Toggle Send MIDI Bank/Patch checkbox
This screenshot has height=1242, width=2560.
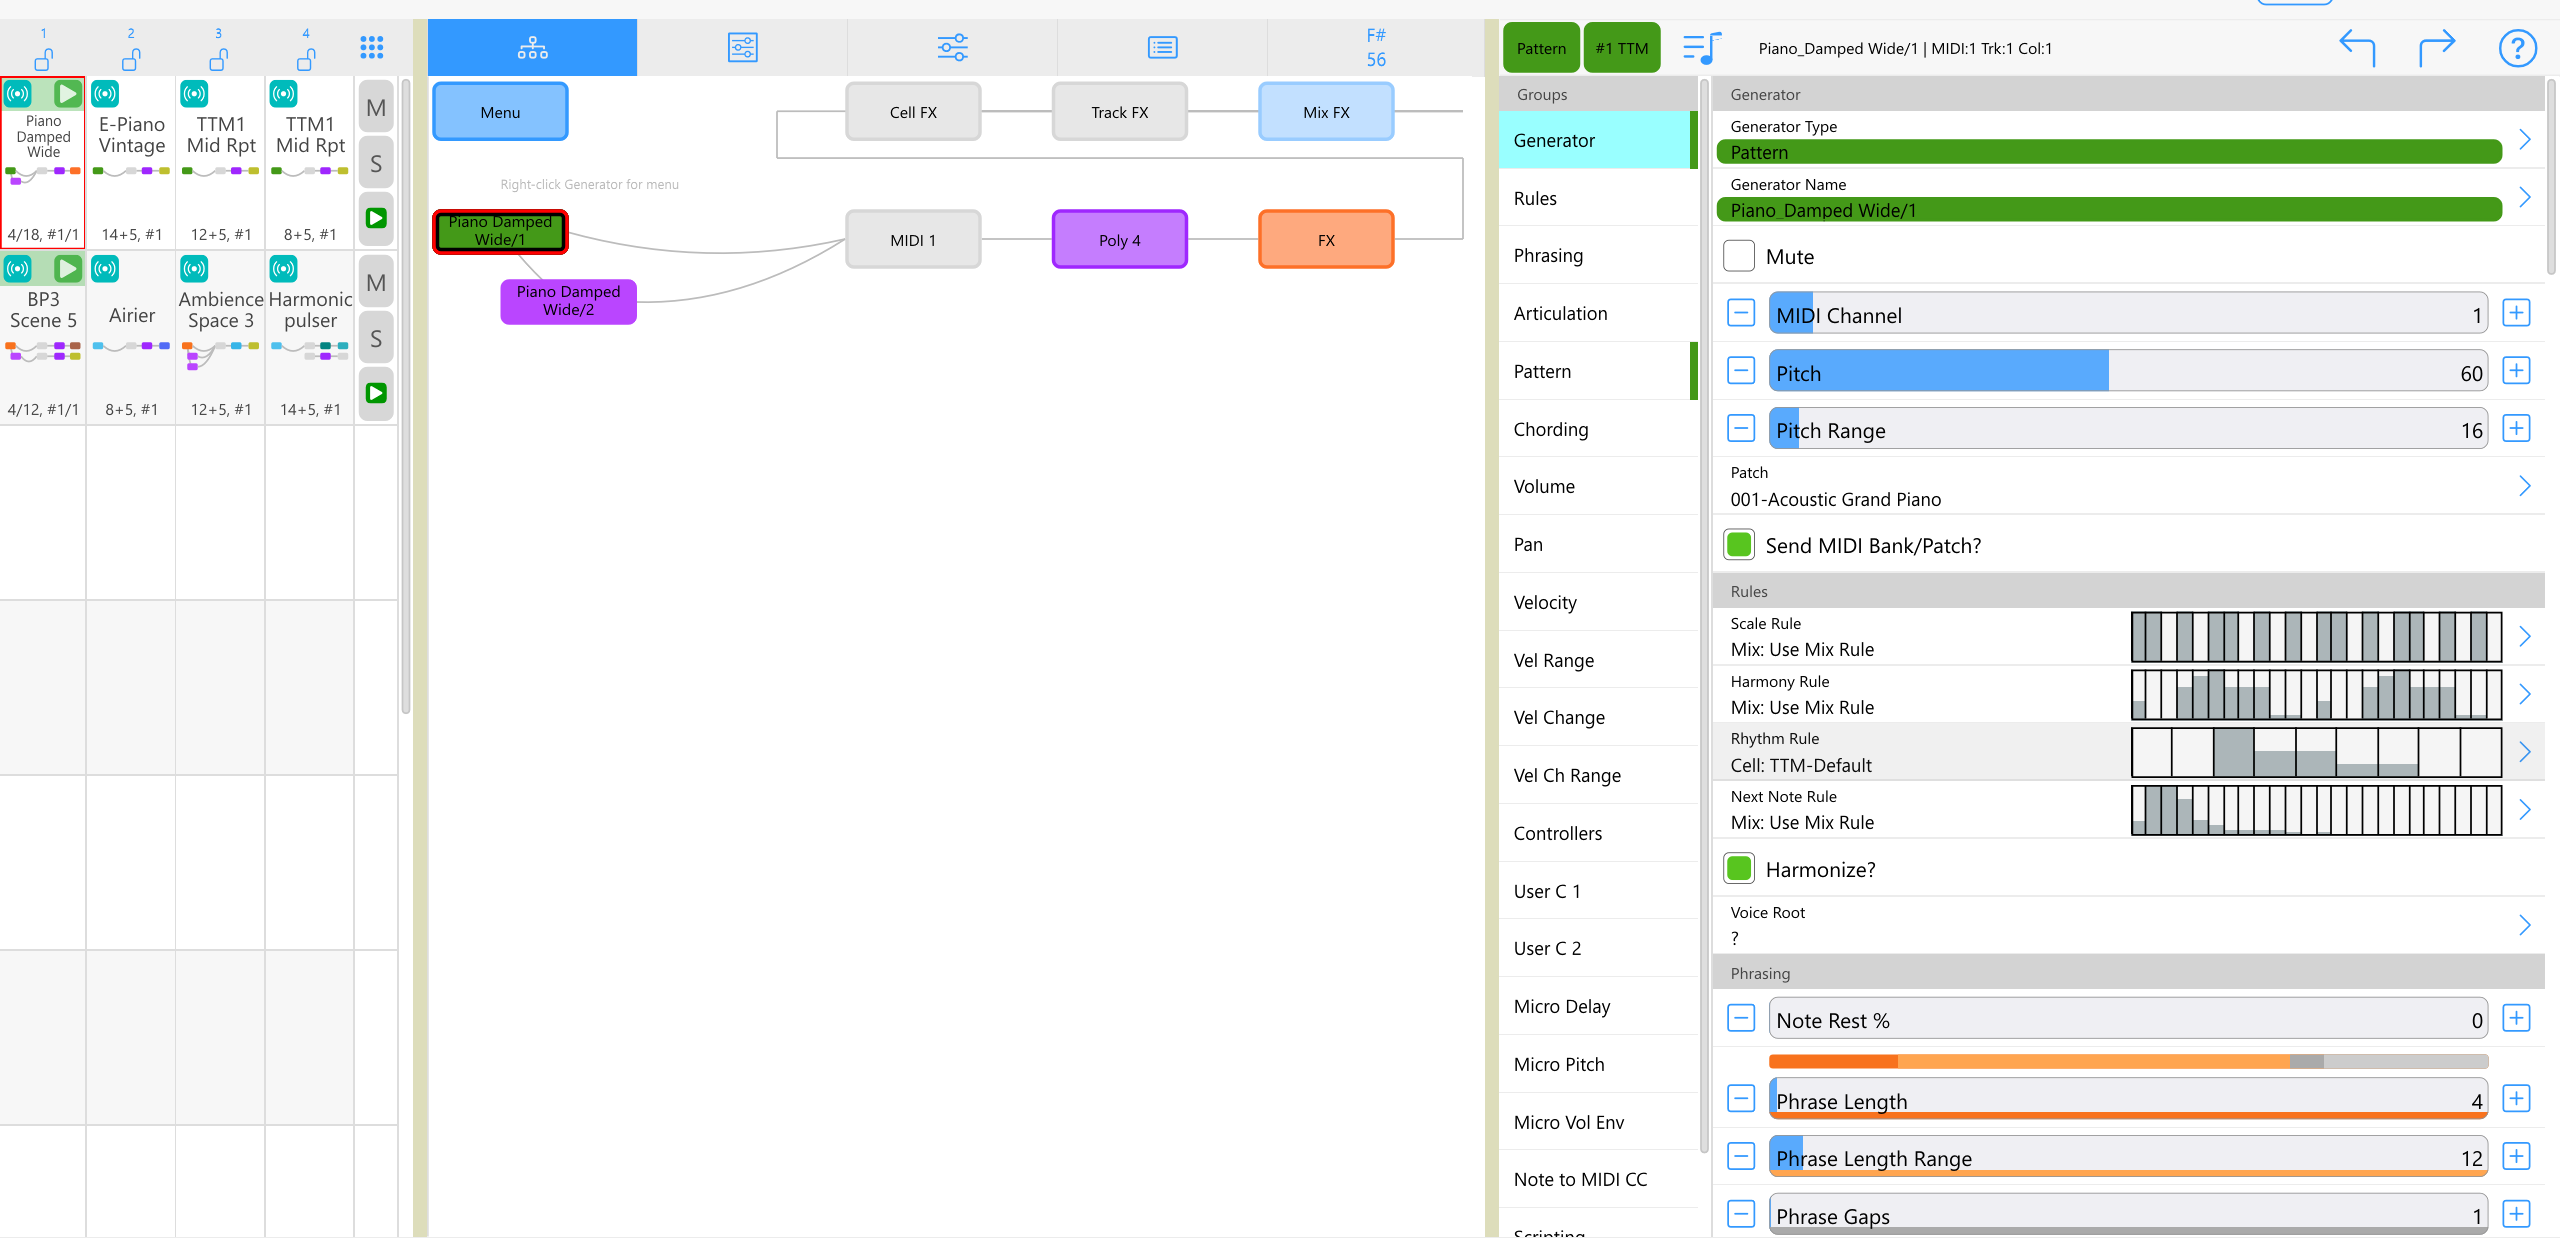pos(1739,545)
